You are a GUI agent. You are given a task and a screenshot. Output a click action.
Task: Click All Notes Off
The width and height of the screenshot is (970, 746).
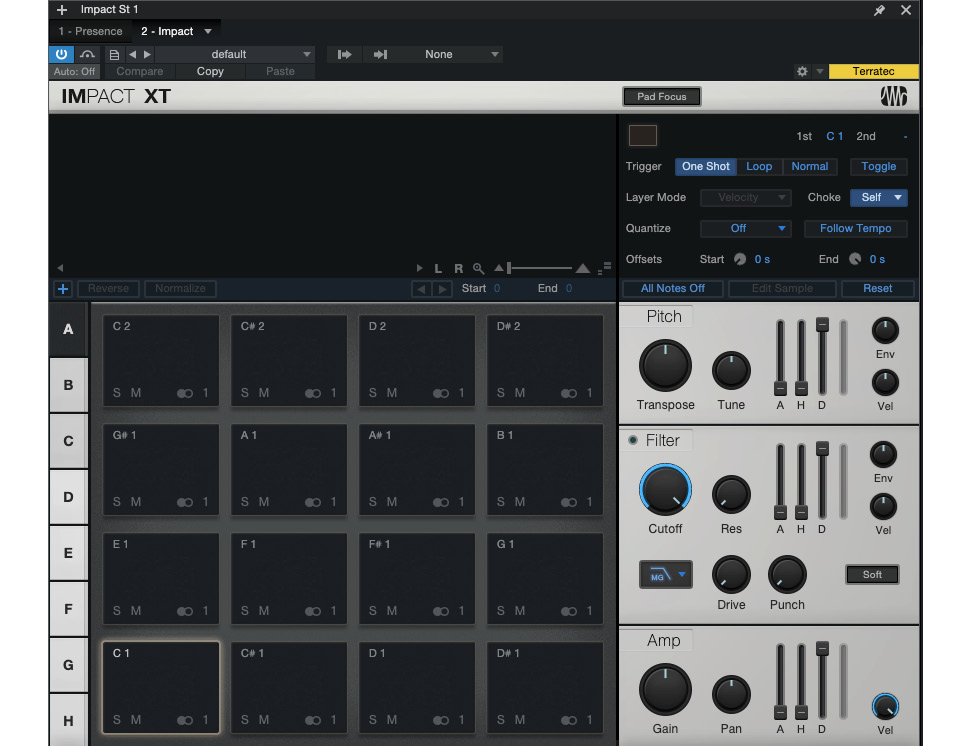click(672, 288)
